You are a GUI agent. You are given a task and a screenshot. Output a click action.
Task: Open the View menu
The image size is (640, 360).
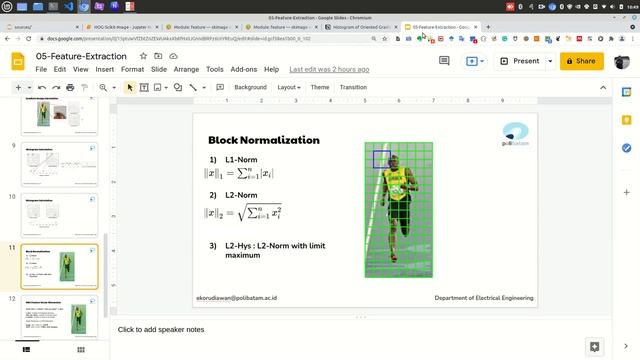coord(80,69)
